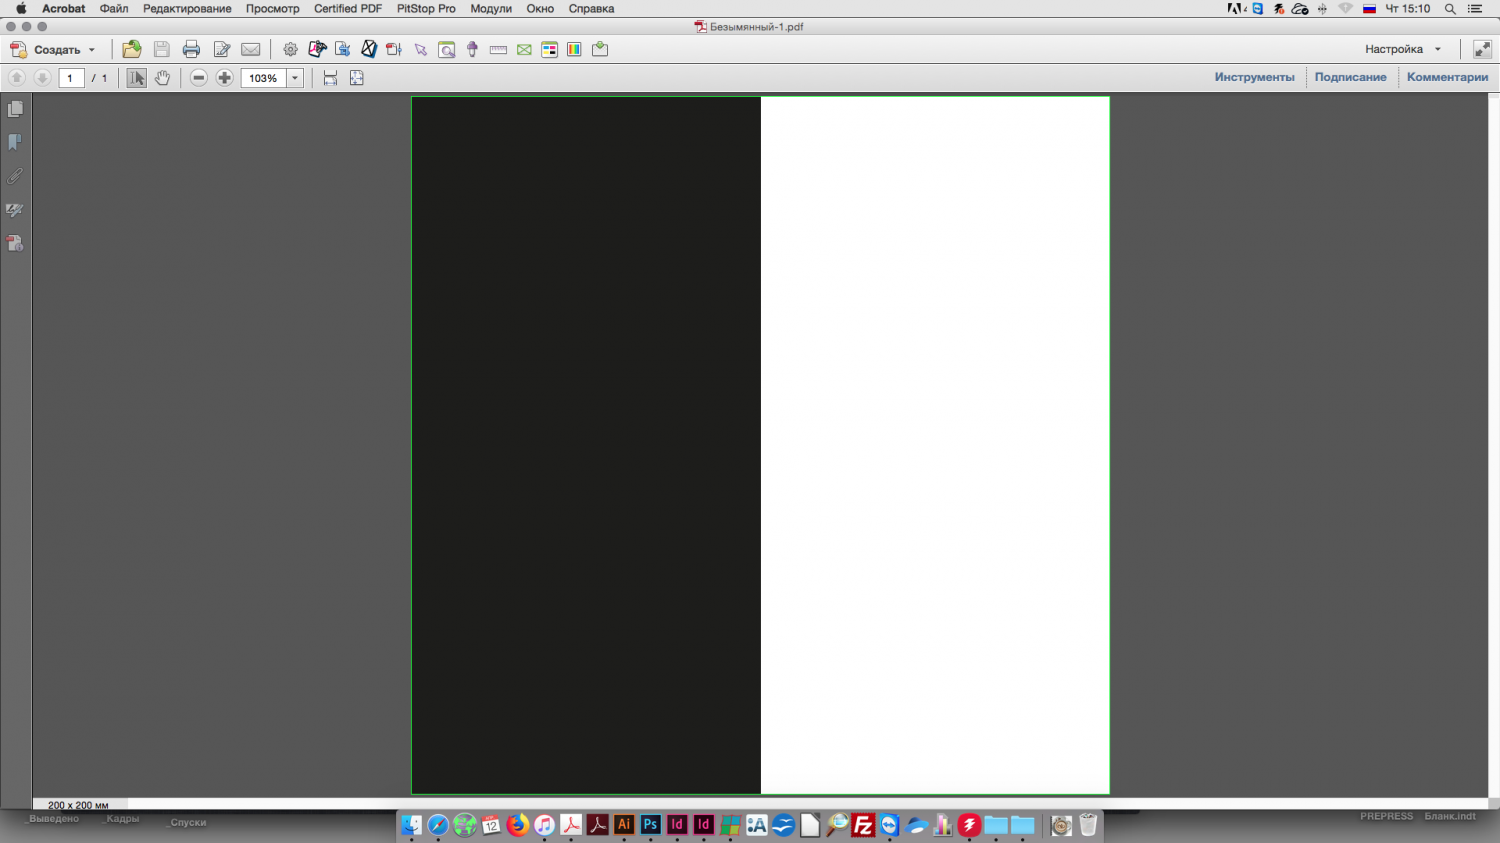
Task: Click the black left half of page
Action: click(x=586, y=445)
